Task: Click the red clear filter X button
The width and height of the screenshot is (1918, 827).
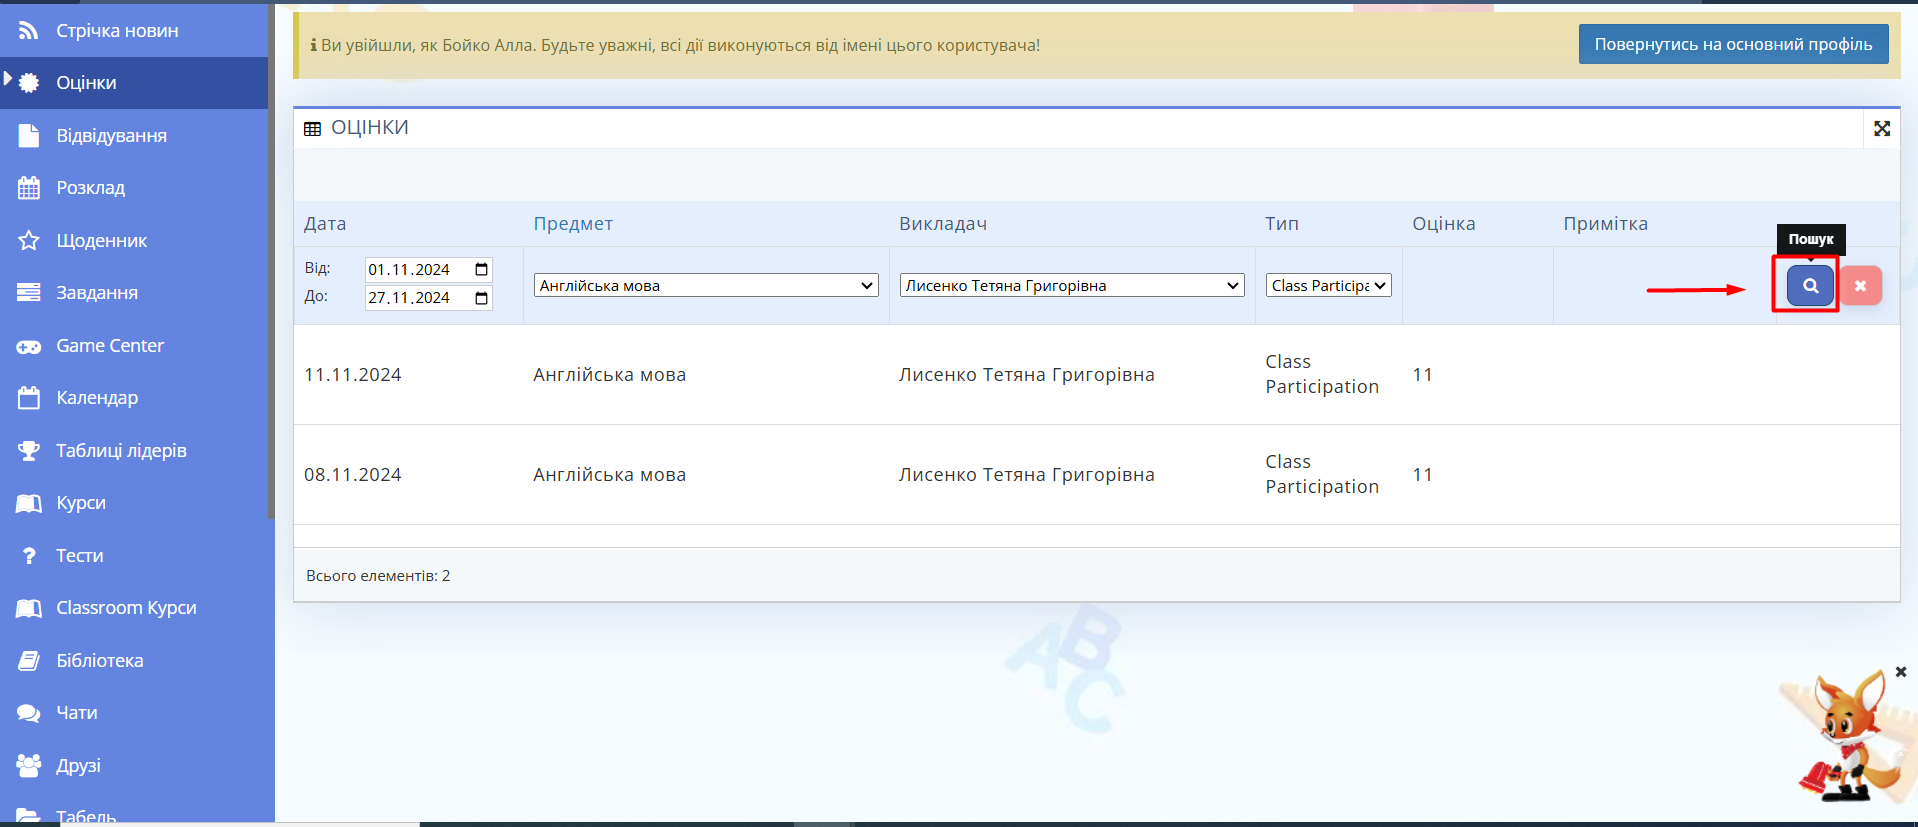Action: point(1860,286)
